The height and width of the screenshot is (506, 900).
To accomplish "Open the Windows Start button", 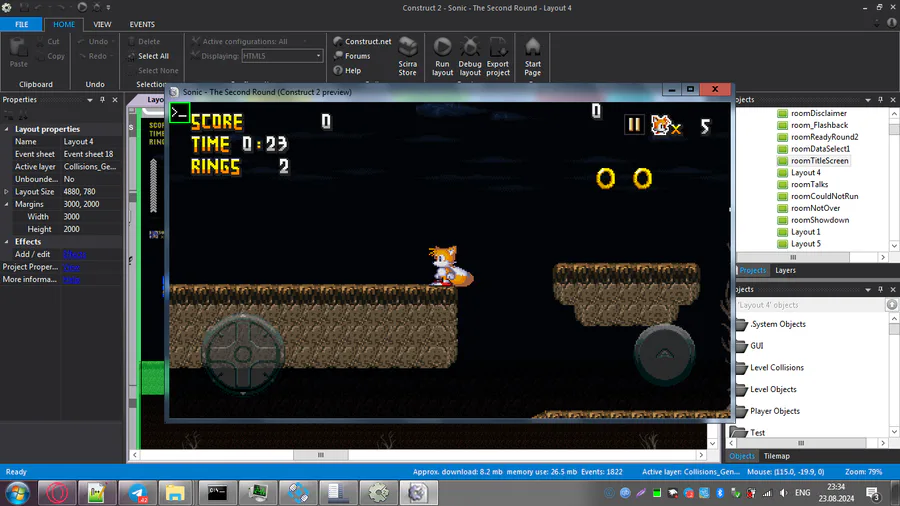I will (x=17, y=493).
